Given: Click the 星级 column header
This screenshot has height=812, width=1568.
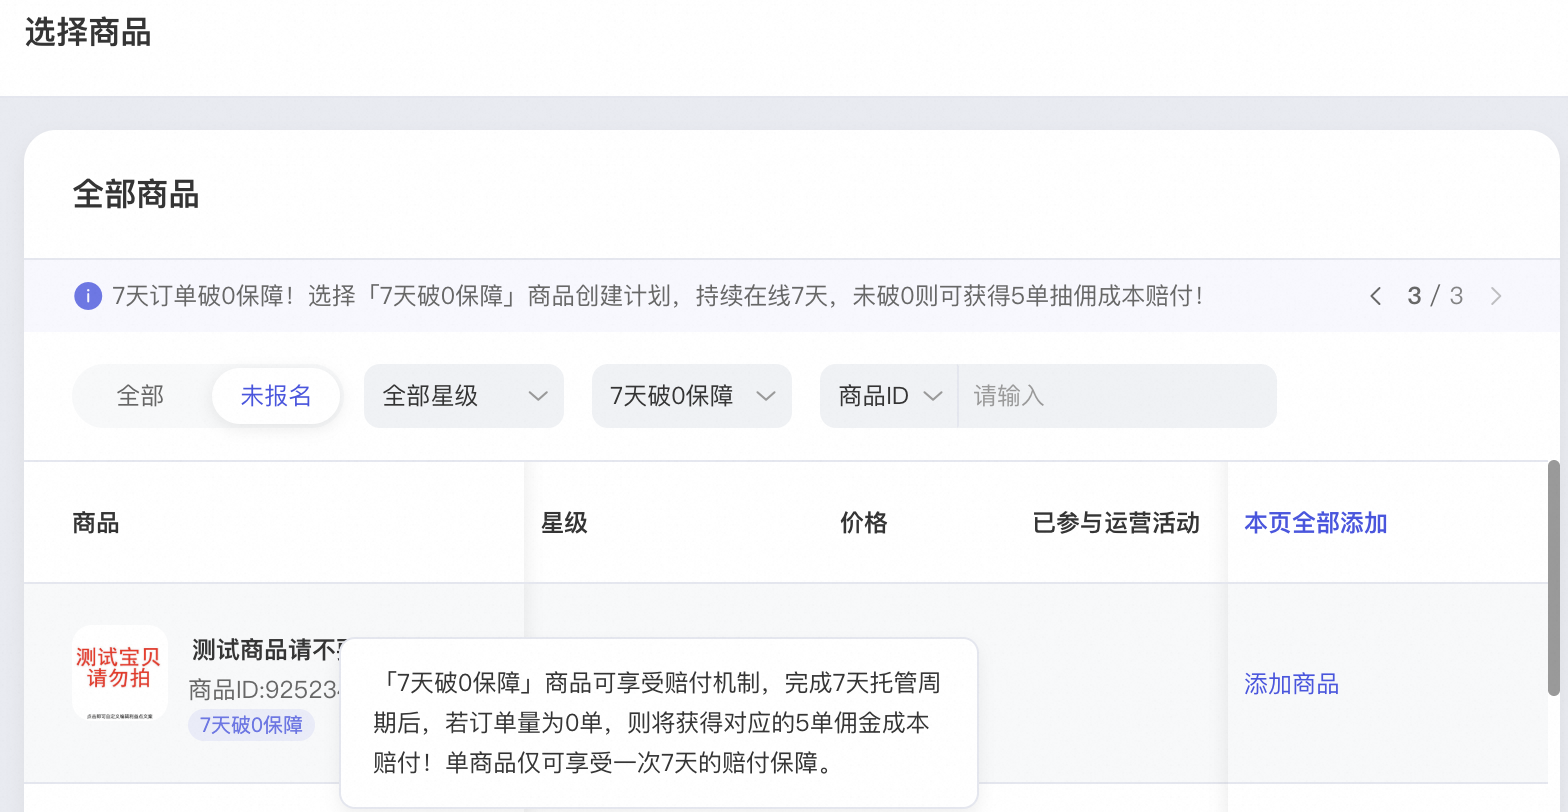Looking at the screenshot, I should tap(564, 523).
